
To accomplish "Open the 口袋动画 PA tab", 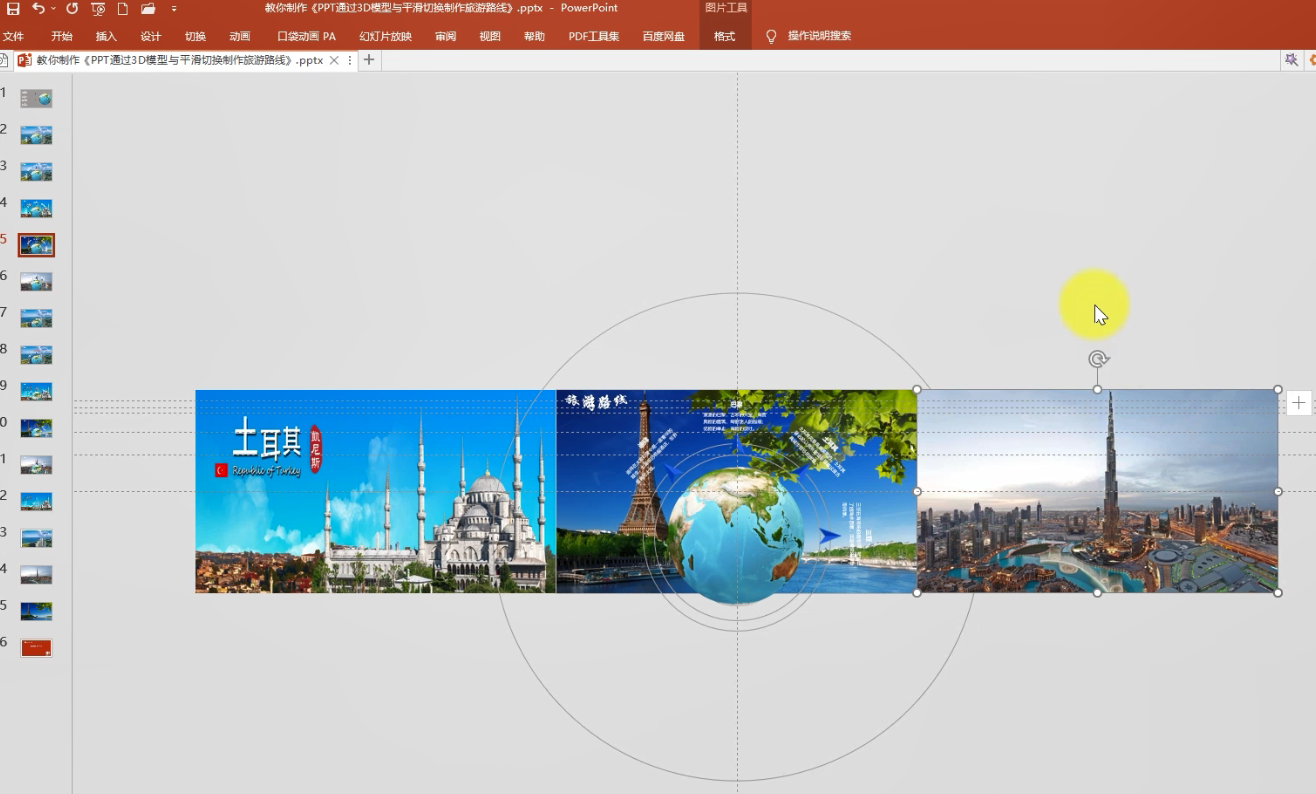I will (x=306, y=36).
